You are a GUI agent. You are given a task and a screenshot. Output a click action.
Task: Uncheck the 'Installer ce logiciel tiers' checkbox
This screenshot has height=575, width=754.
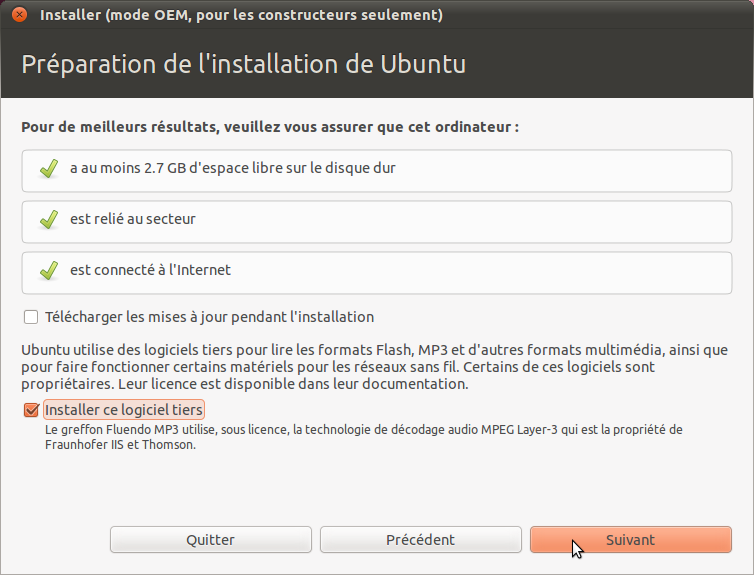[31, 410]
